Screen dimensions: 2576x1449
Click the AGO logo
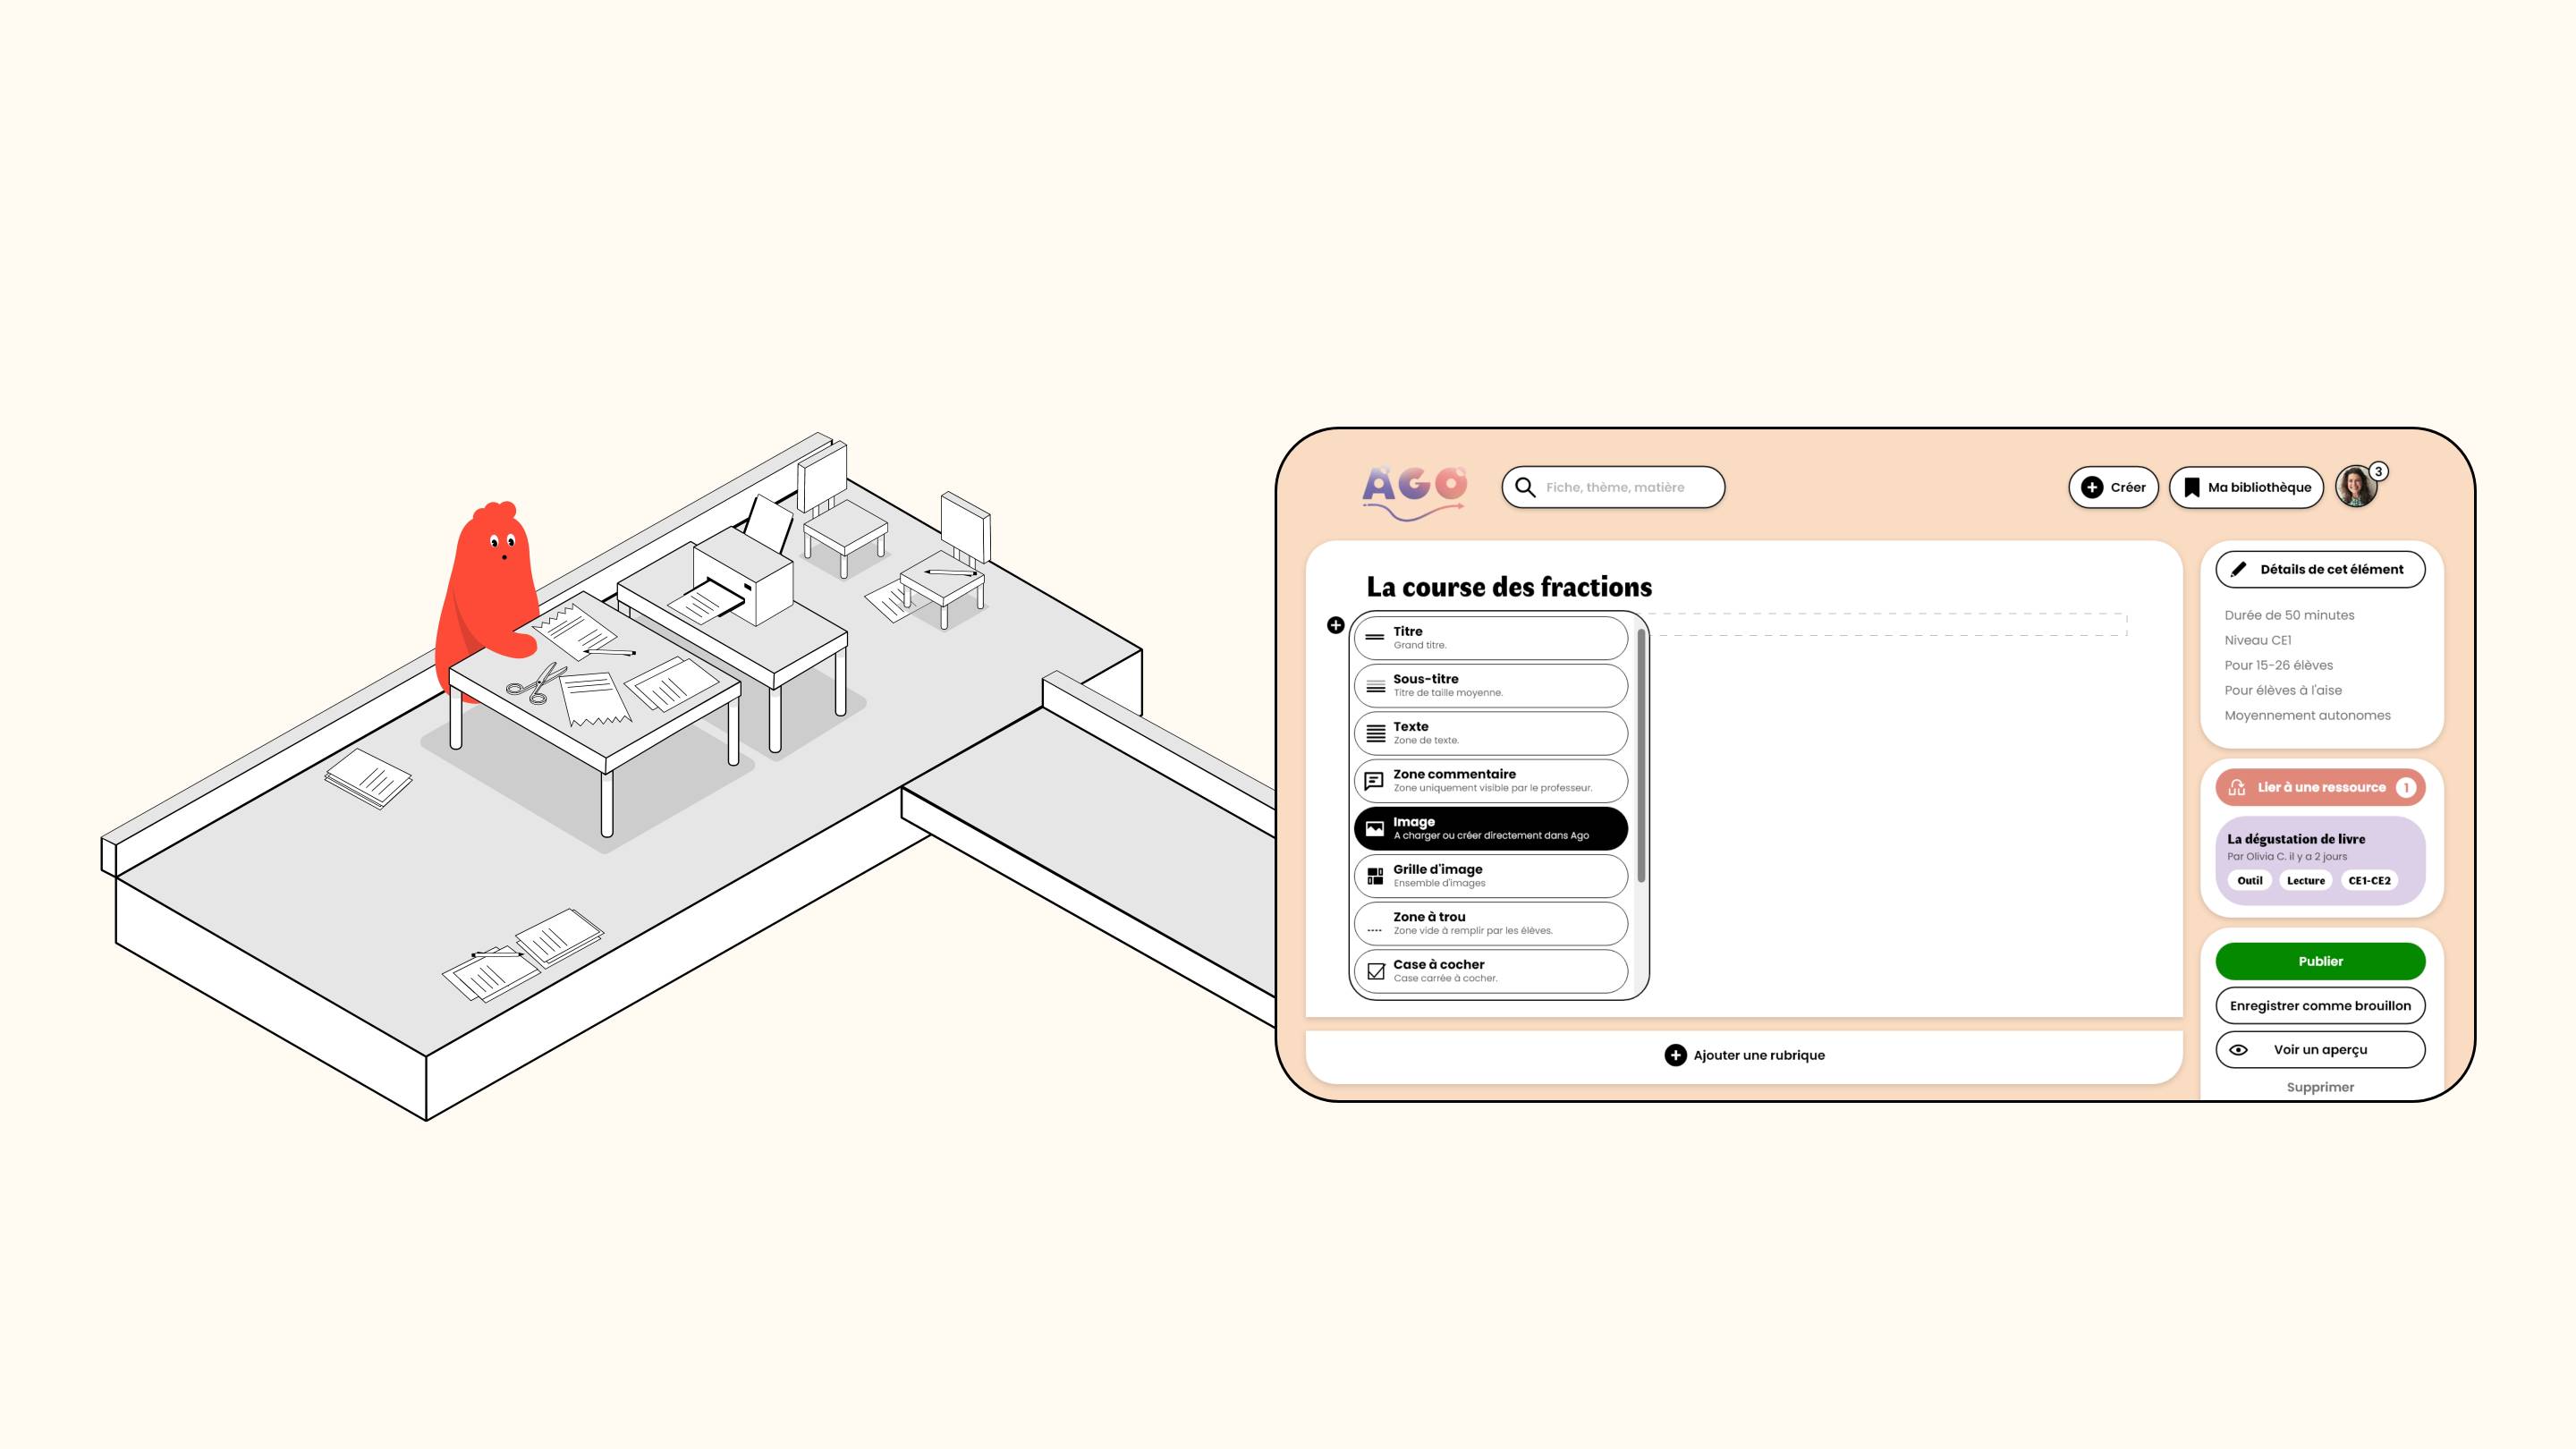[1414, 491]
